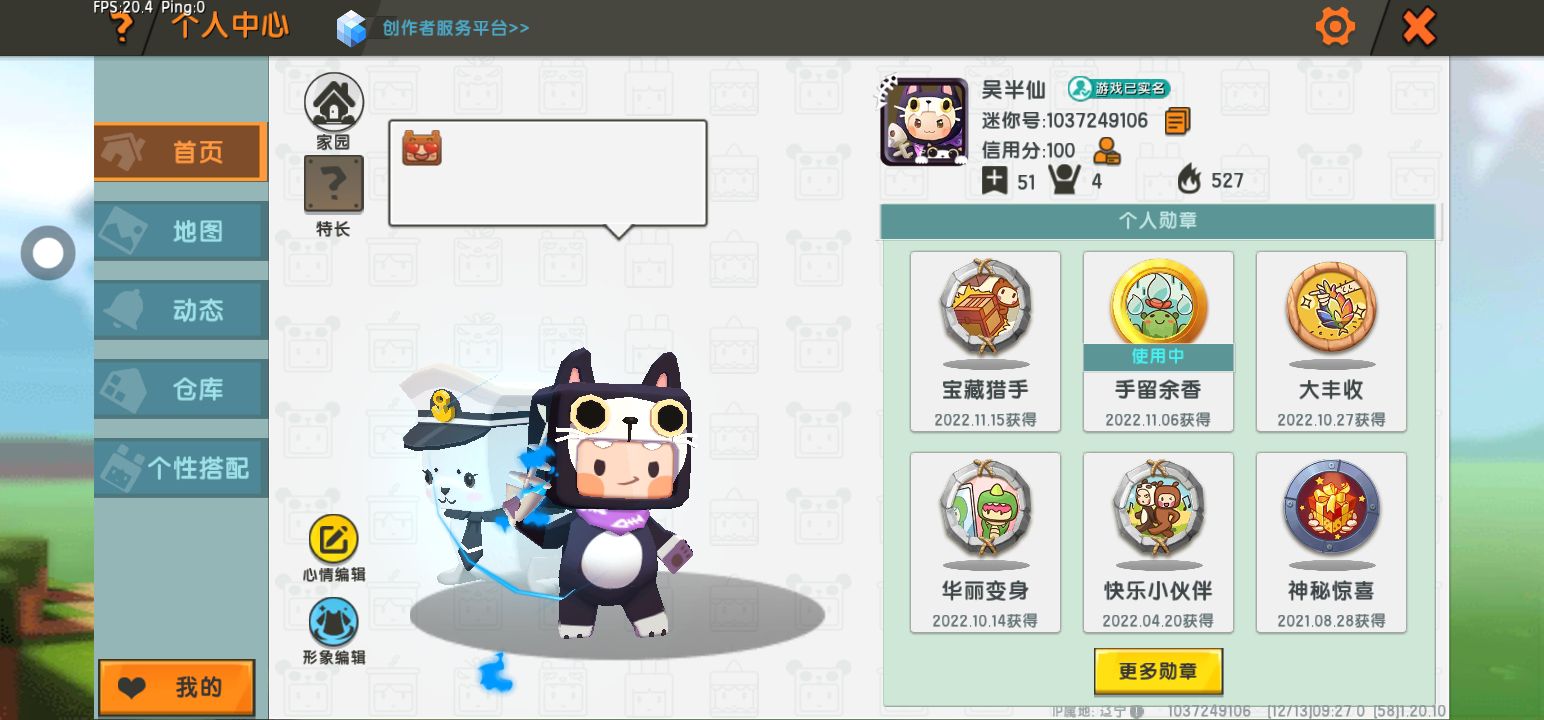The width and height of the screenshot is (1544, 720).
Task: Switch to the 地图 tab
Action: 181,231
